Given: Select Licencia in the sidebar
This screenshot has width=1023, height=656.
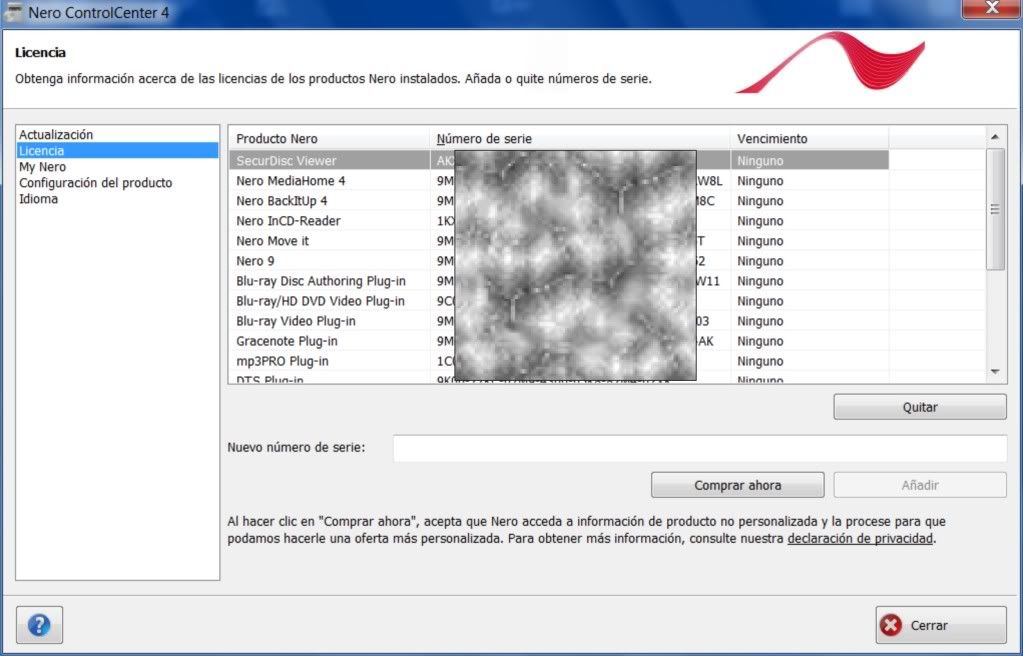Looking at the screenshot, I should (117, 151).
